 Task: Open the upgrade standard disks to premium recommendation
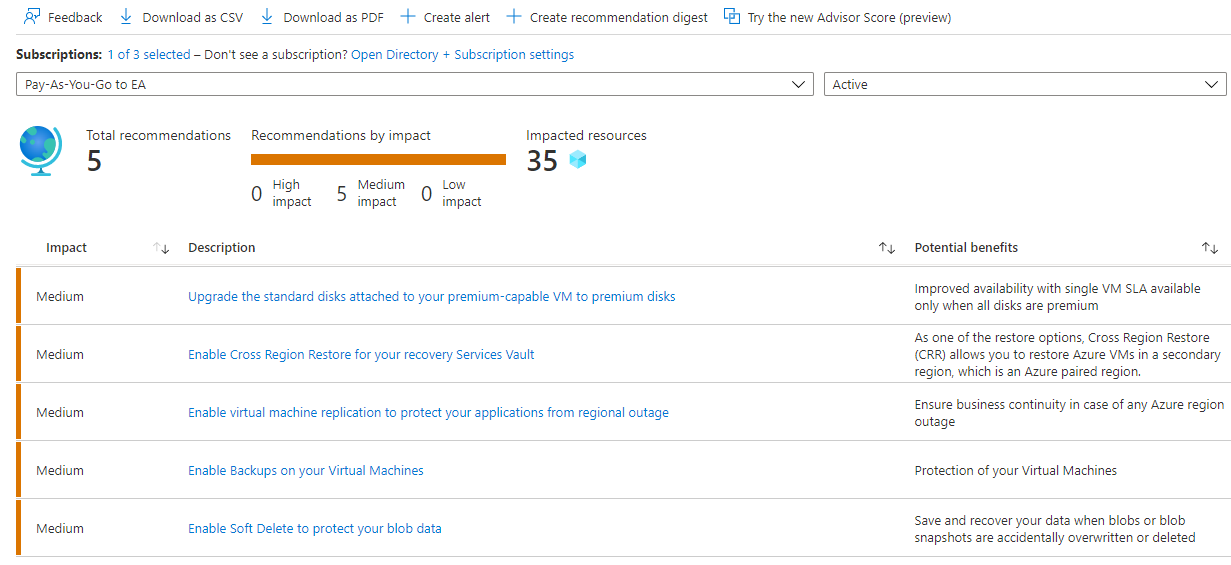[x=431, y=297]
